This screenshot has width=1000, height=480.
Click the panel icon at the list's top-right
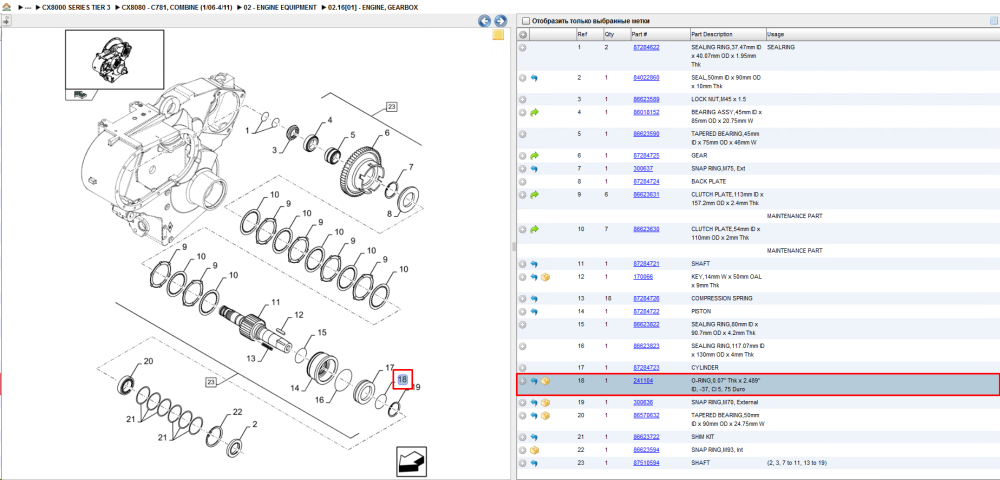993,20
